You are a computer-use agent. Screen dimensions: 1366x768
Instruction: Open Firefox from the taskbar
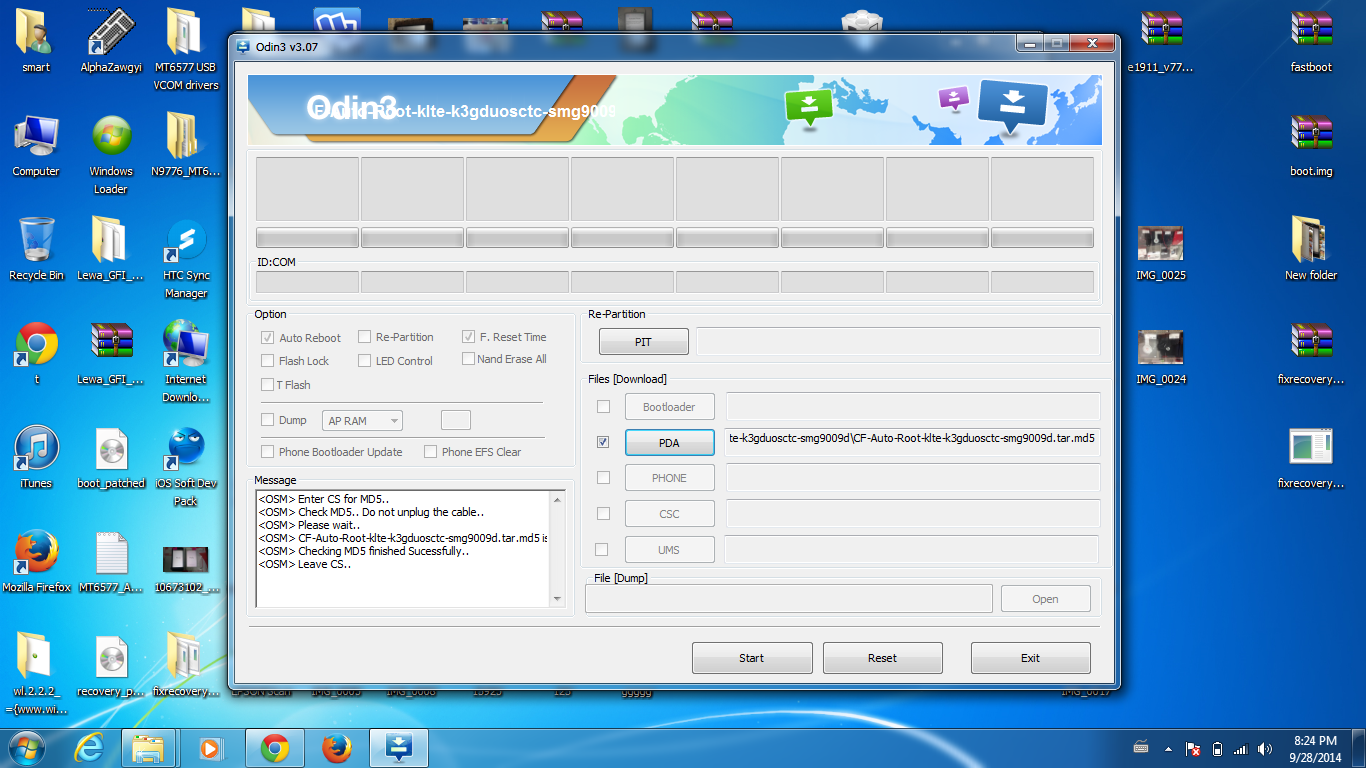click(x=337, y=747)
